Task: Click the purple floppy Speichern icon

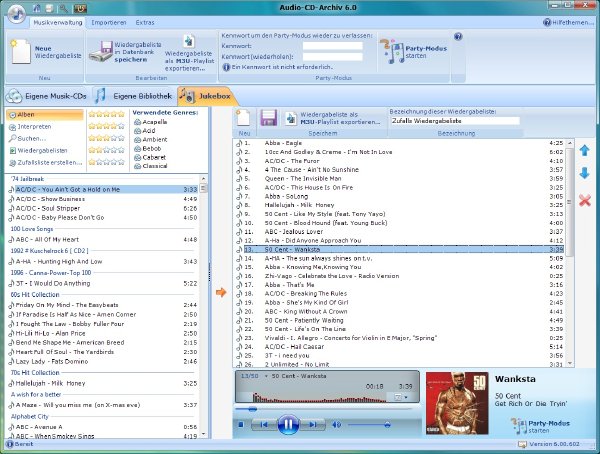Action: (x=269, y=118)
